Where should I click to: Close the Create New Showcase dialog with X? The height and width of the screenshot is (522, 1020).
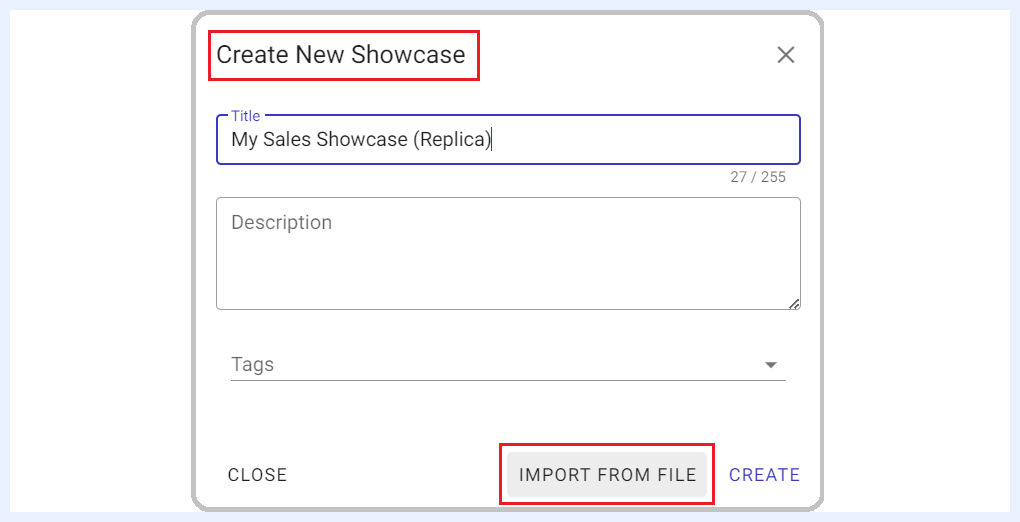pyautogui.click(x=786, y=55)
